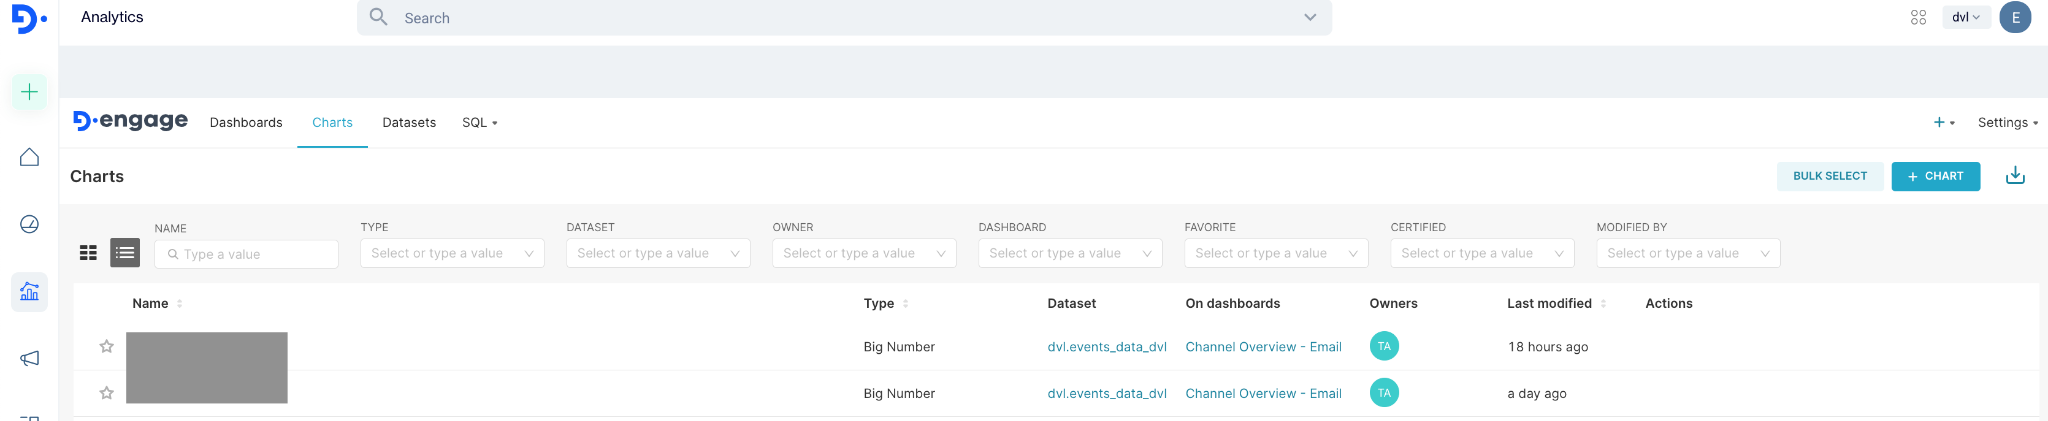Click the Name filter input field
Viewport: 2048px width, 421px height.
(247, 255)
